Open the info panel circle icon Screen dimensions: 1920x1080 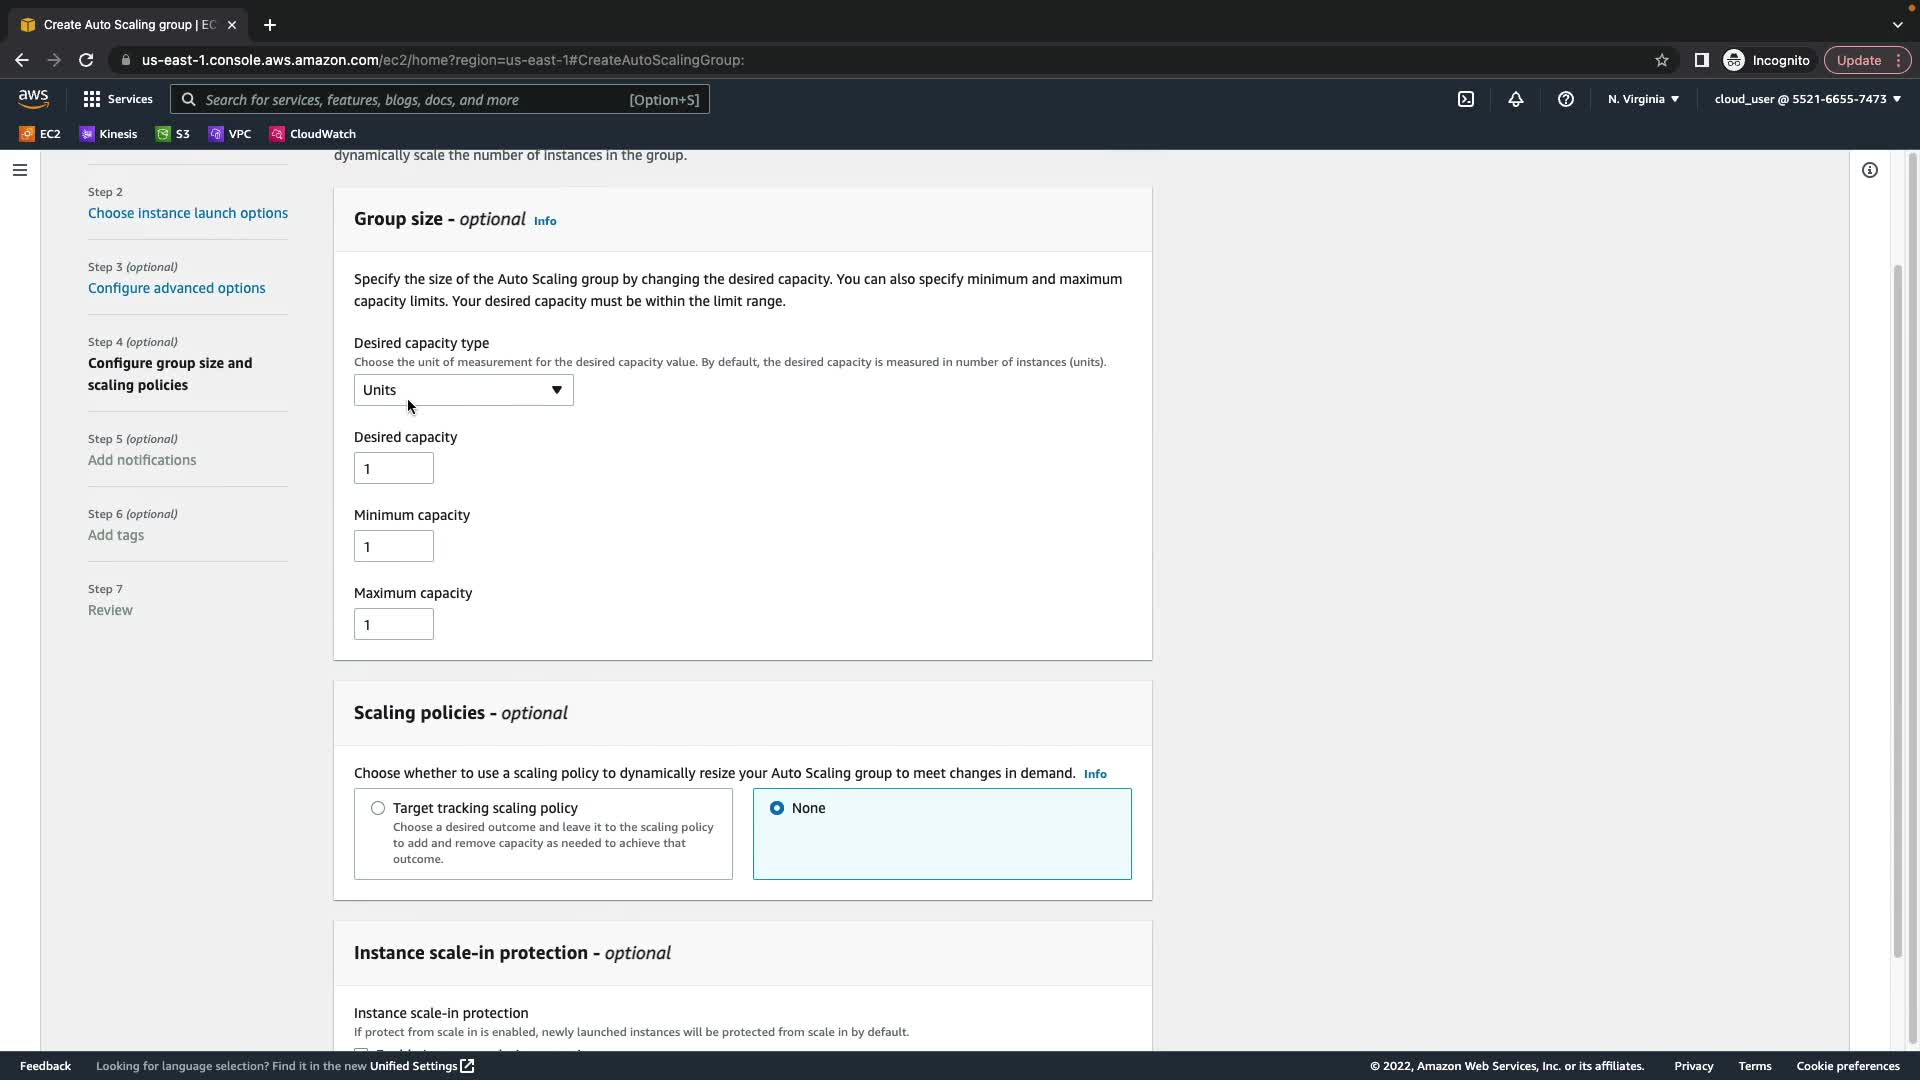1869,170
